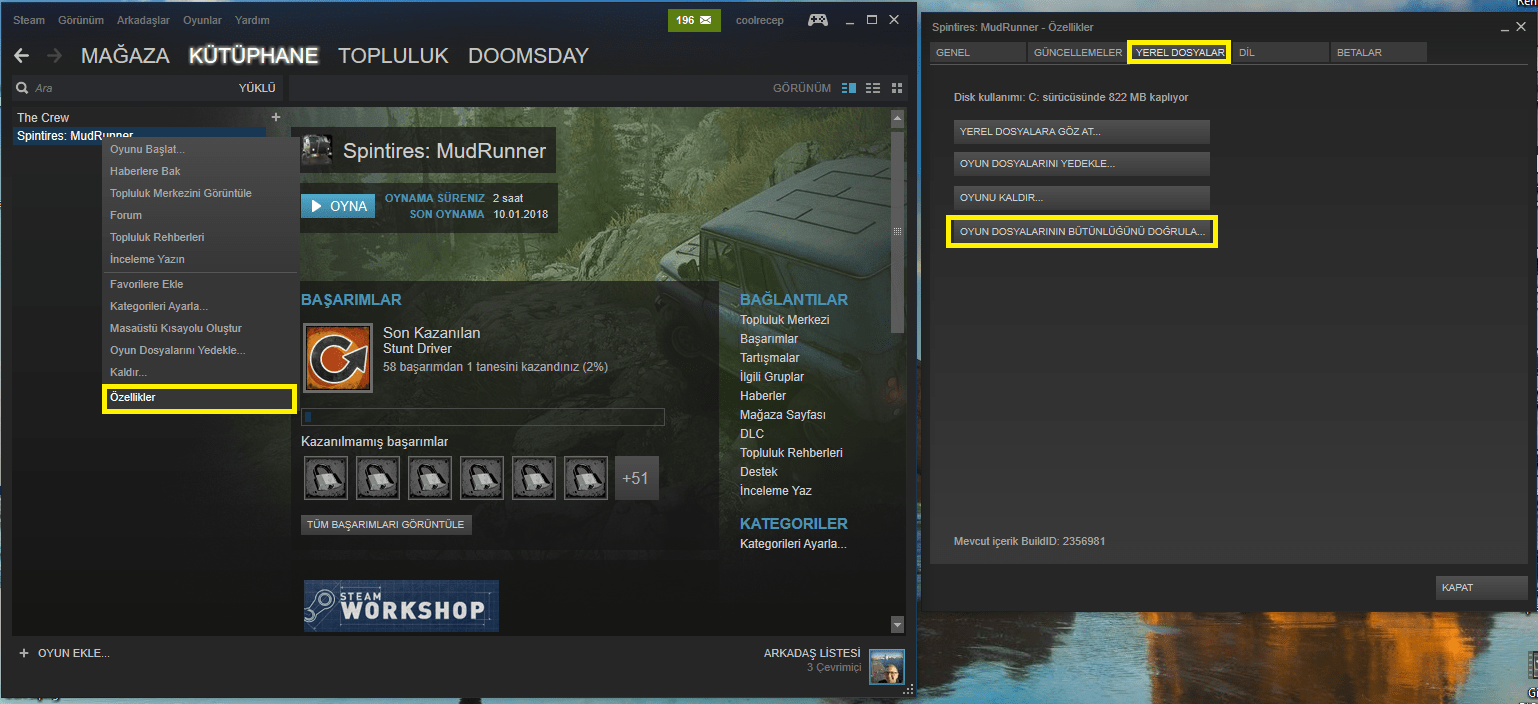Go to the KÜTÜPHANE section
1538x704 pixels.
254,56
